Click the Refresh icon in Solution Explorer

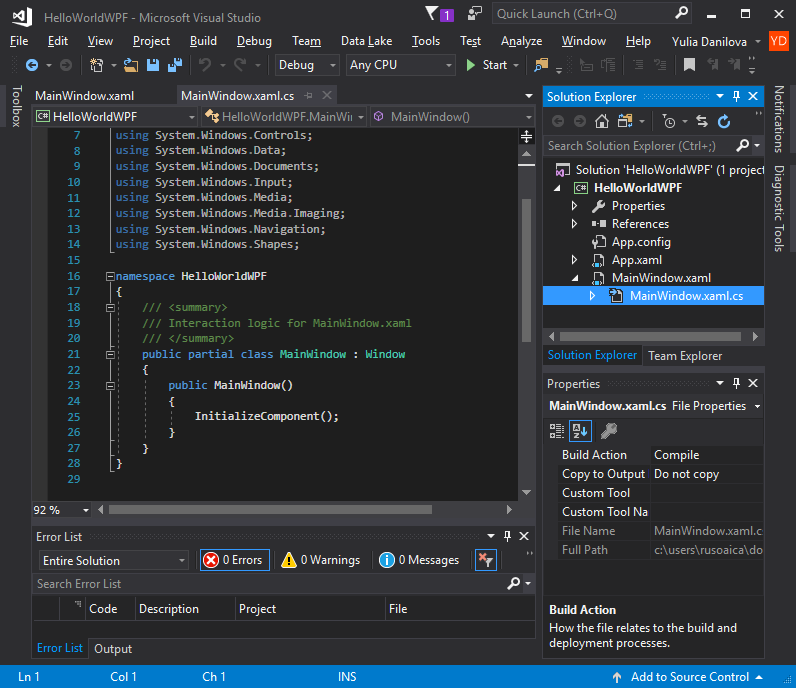click(724, 121)
